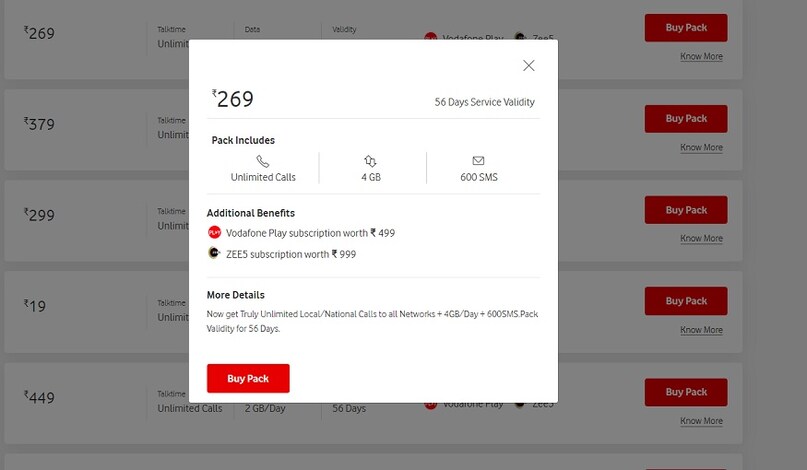
Task: Click the data arrows icon above 4 GB
Action: click(x=371, y=161)
